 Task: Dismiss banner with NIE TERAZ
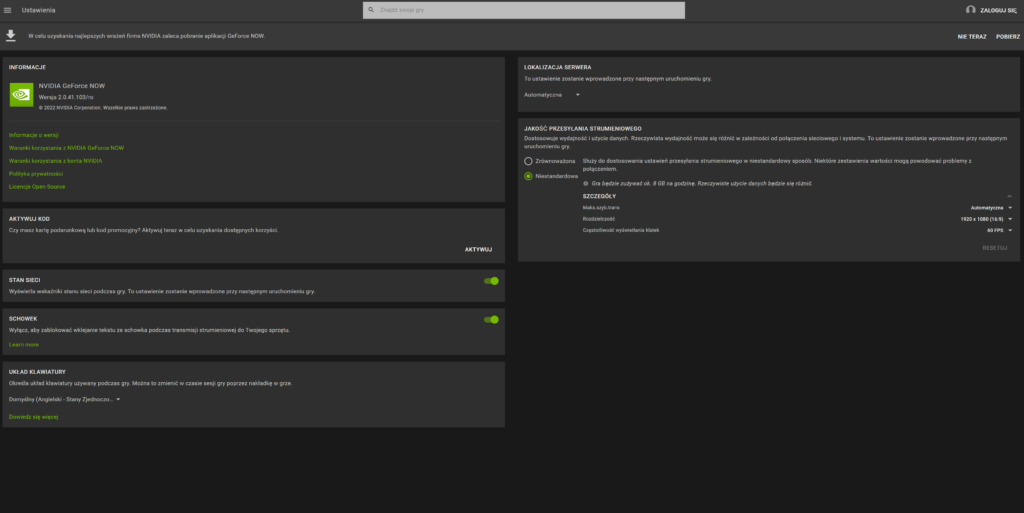972,37
